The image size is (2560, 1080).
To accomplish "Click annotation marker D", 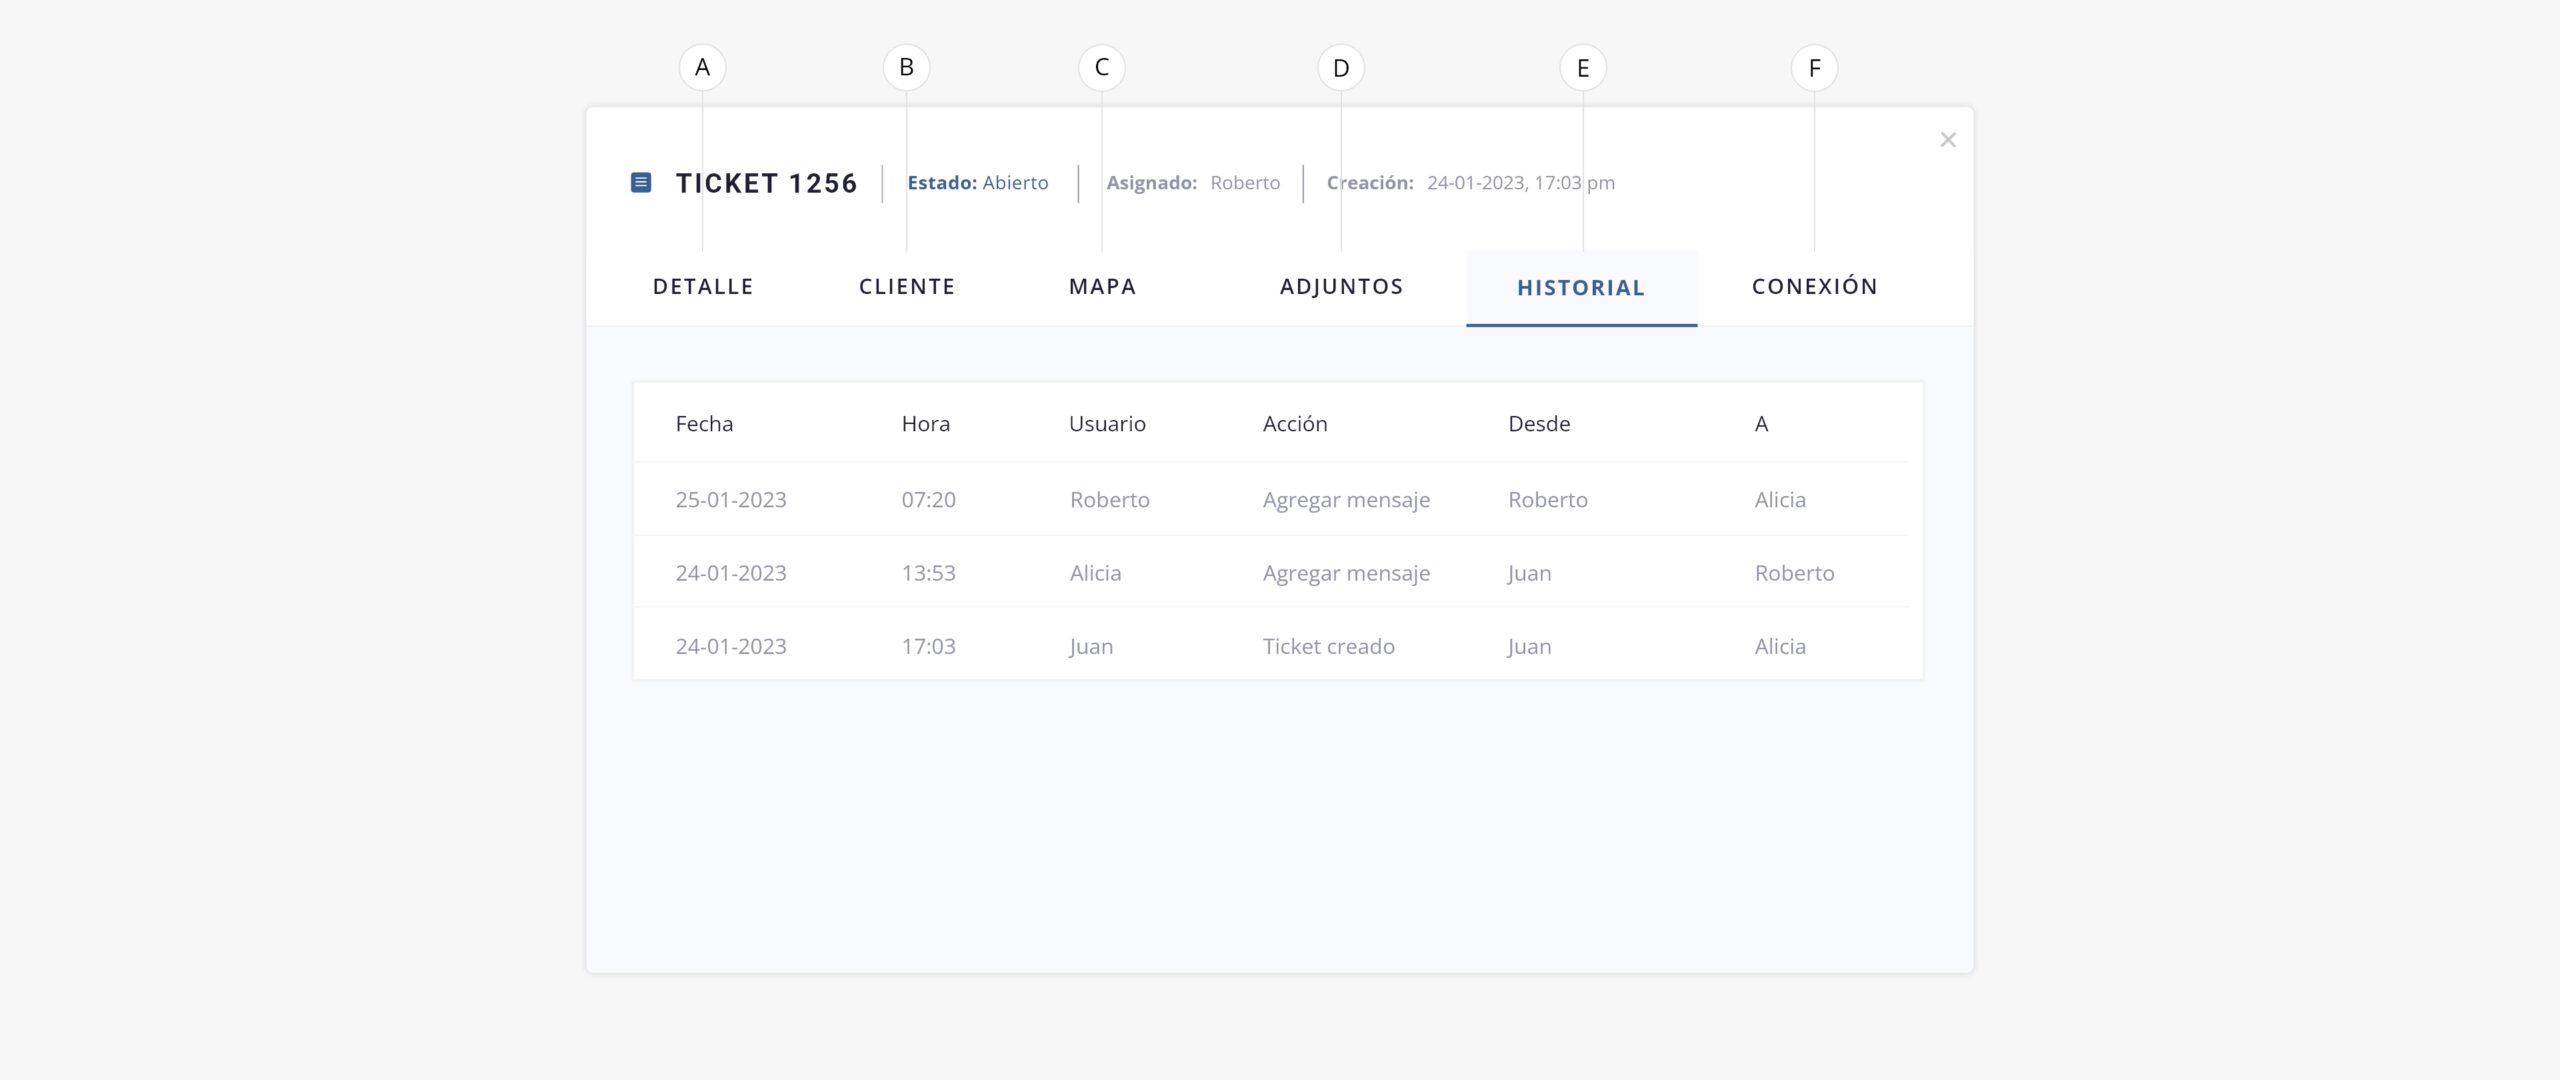I will pos(1340,68).
